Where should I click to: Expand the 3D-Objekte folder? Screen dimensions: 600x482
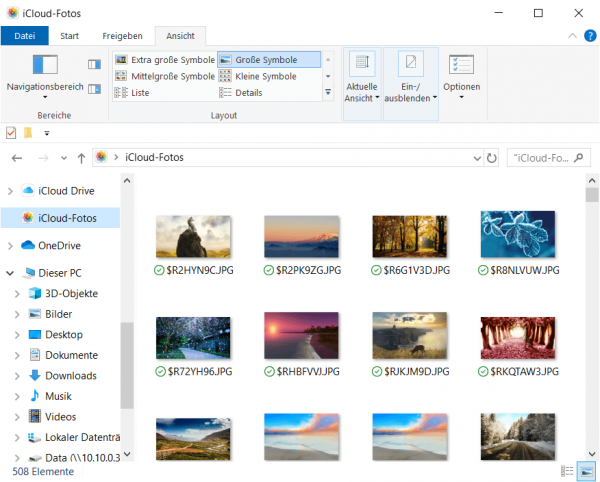coord(17,294)
